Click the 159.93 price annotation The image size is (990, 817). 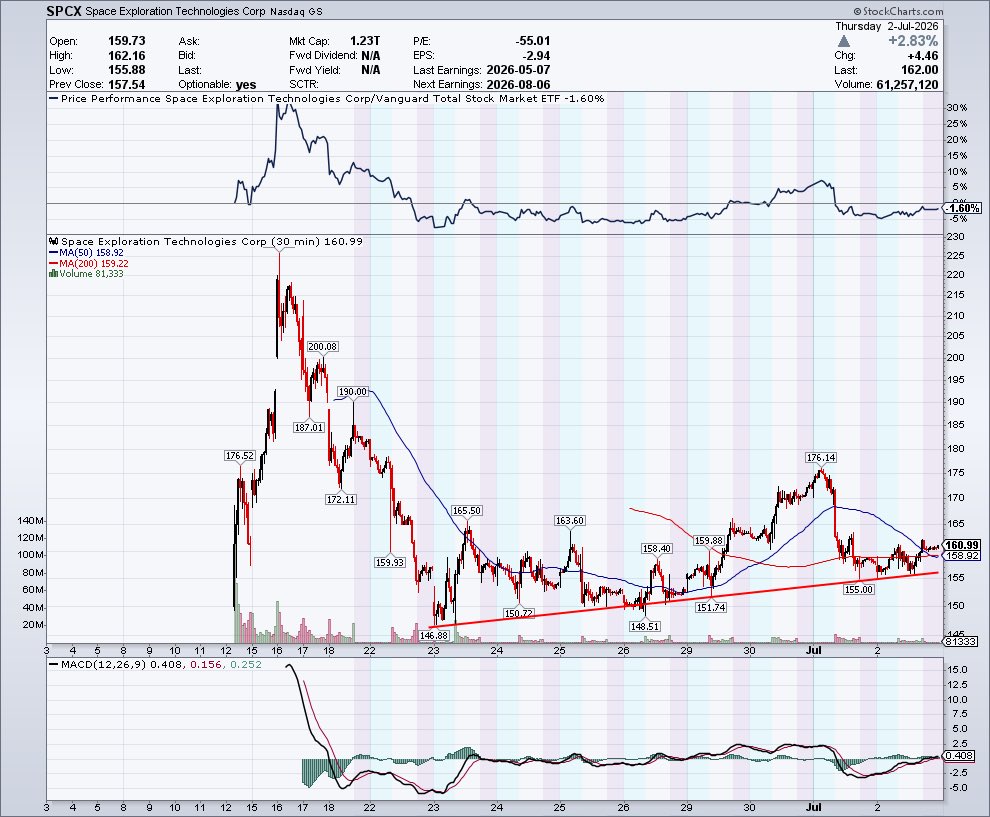point(390,562)
